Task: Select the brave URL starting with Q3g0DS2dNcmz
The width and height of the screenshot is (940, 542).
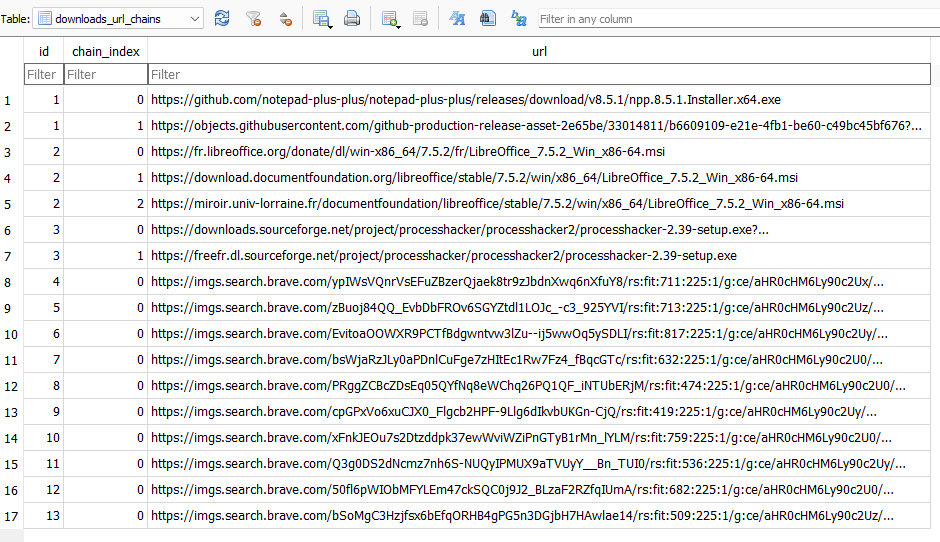Action: pos(539,463)
